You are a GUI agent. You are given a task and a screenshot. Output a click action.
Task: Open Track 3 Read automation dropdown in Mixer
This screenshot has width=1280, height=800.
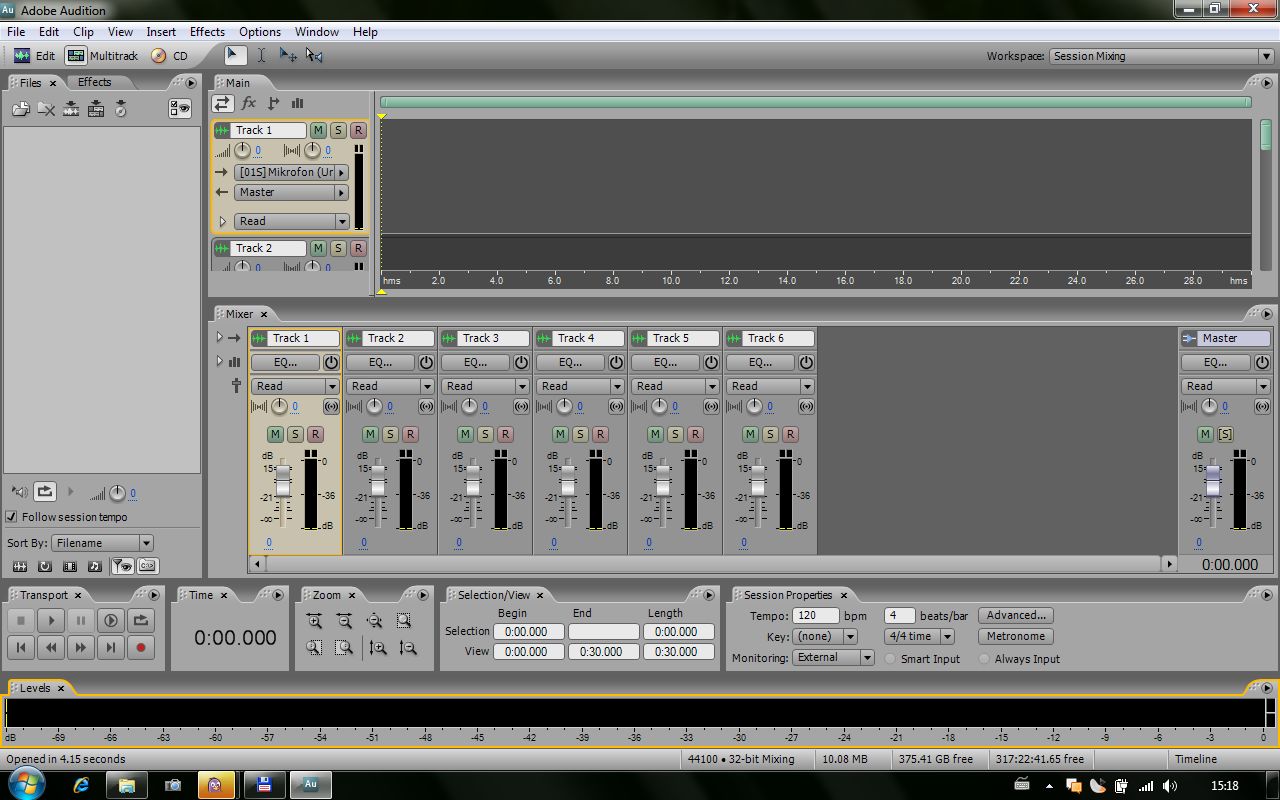click(x=485, y=386)
